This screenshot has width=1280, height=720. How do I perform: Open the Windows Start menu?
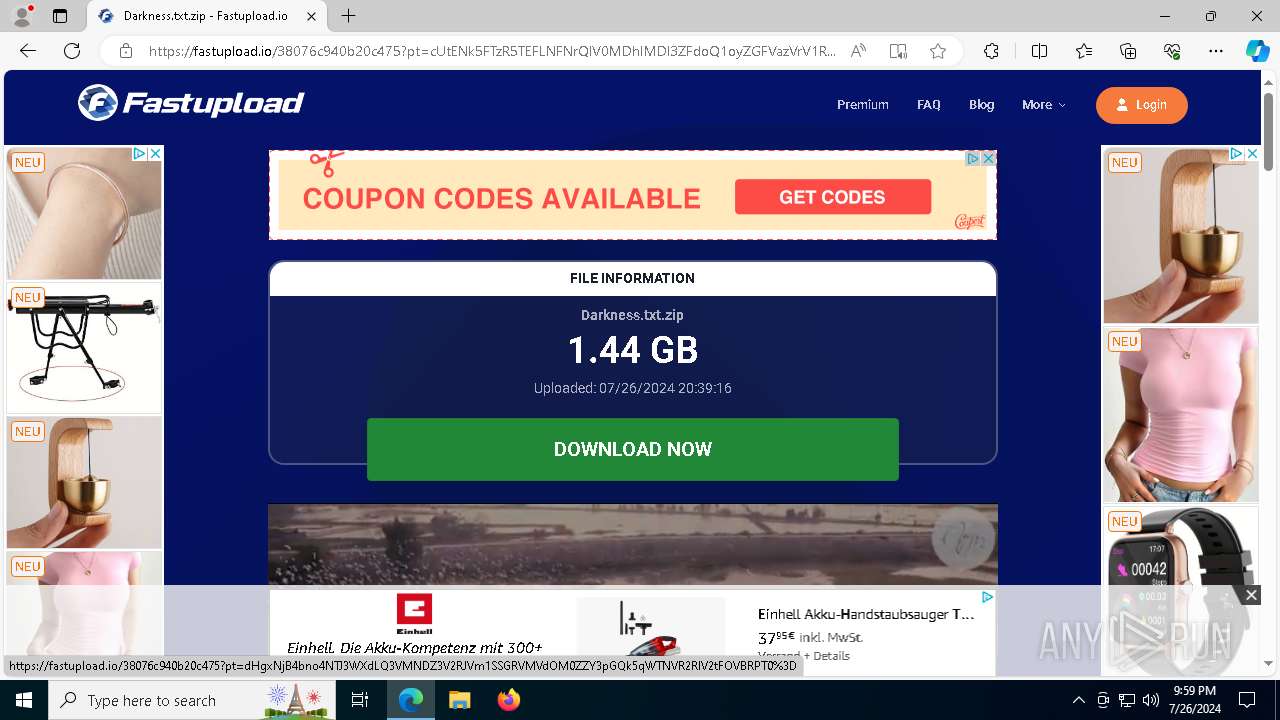click(x=24, y=700)
